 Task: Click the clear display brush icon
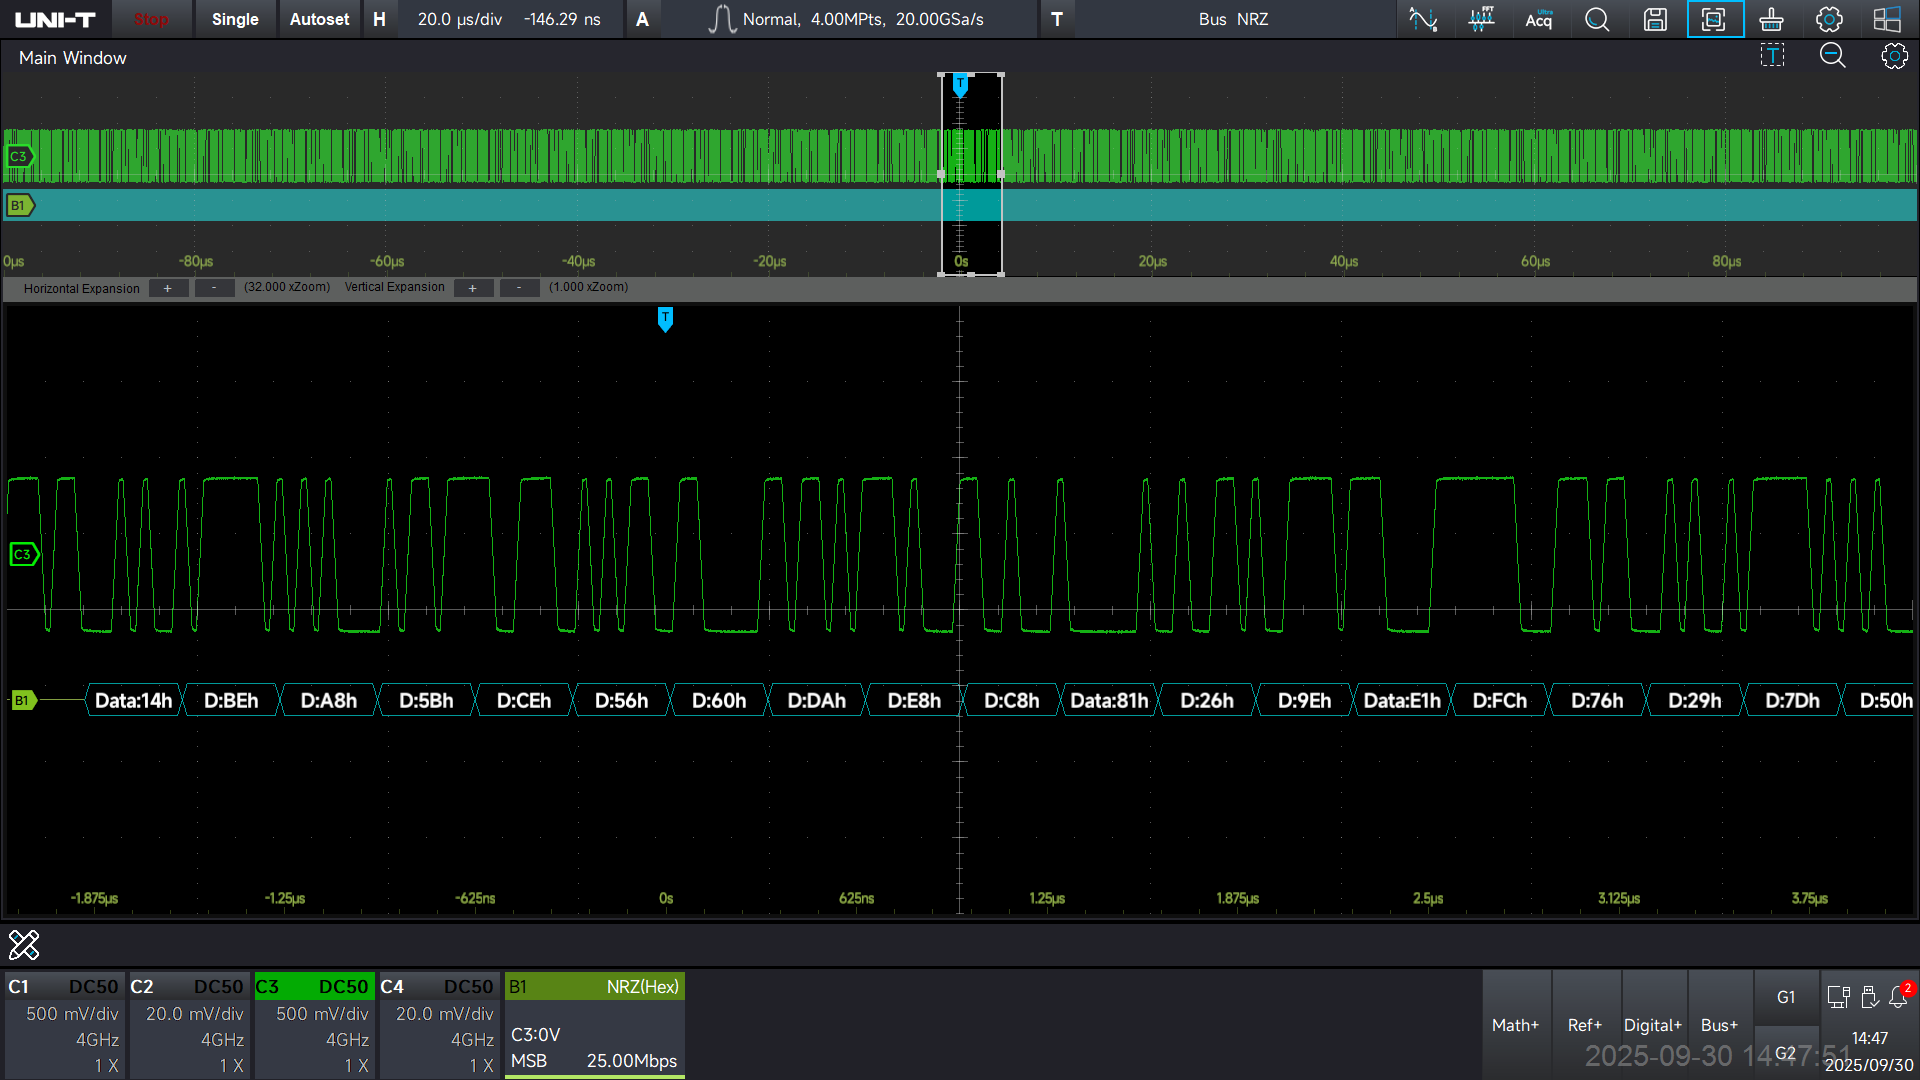click(x=1771, y=19)
